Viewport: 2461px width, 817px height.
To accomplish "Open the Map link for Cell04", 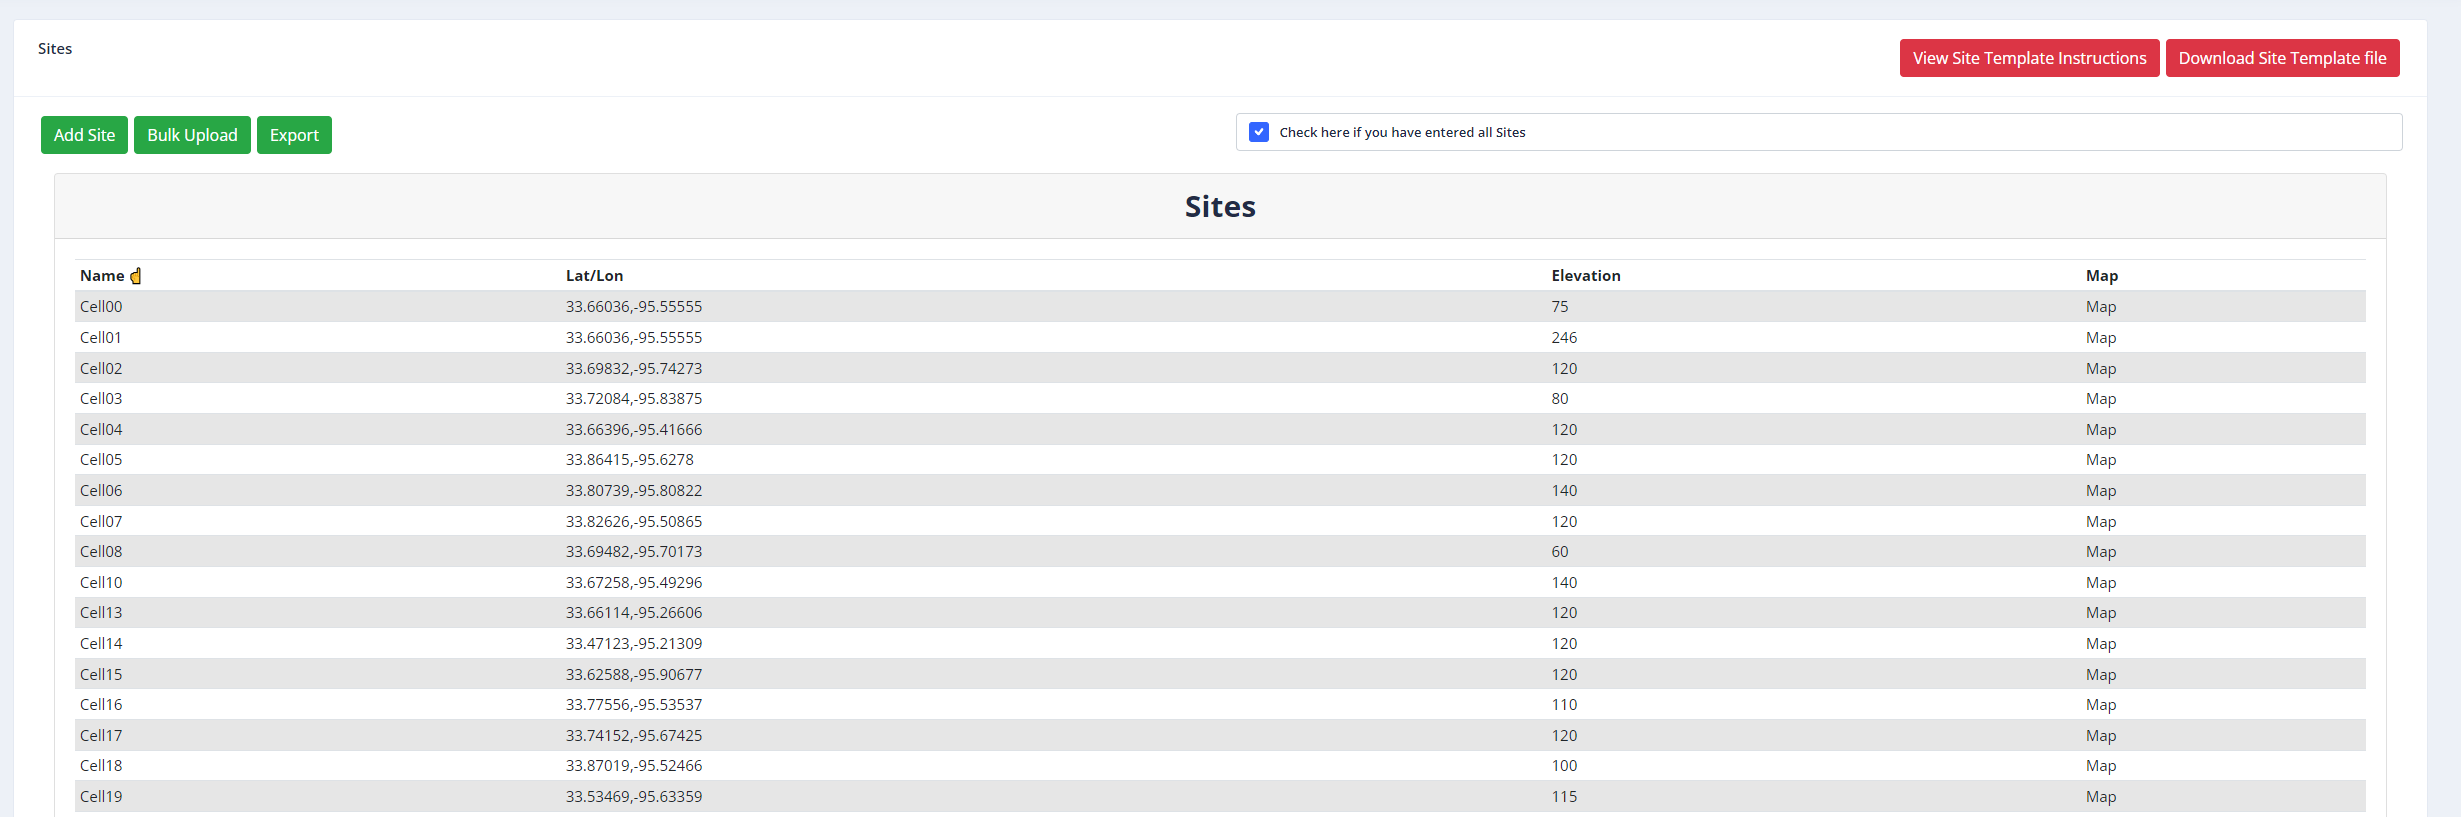I will click(2101, 430).
